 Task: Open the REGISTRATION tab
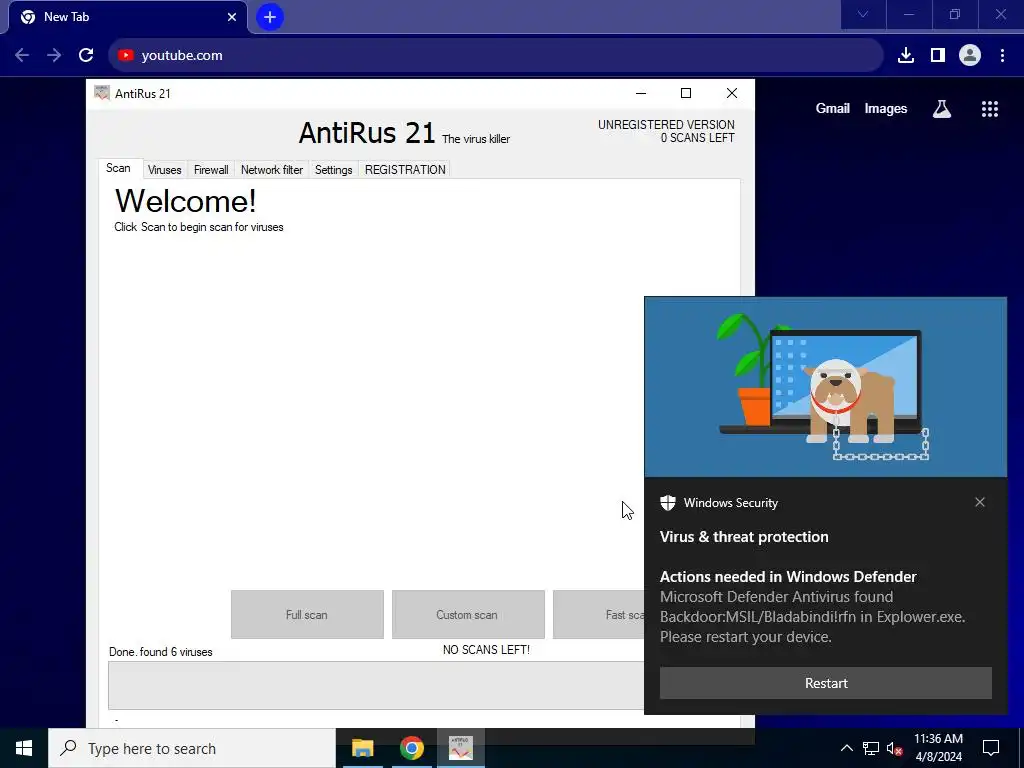point(405,170)
